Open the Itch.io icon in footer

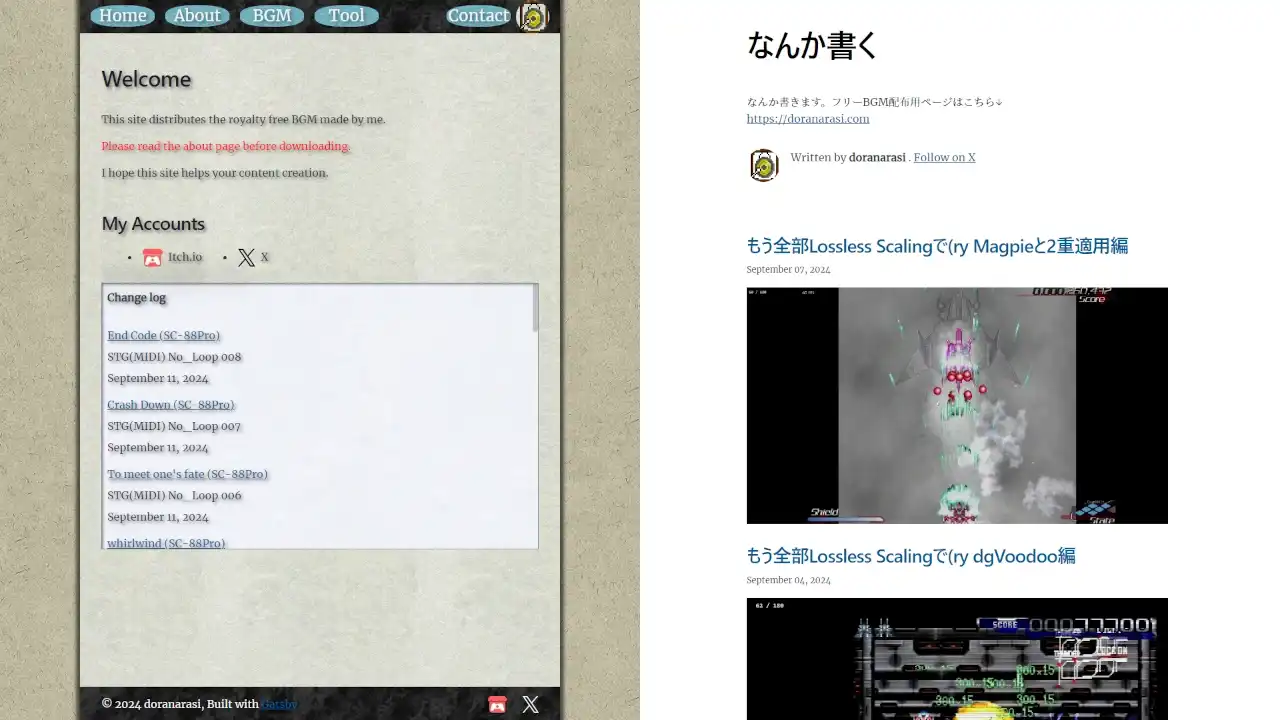(x=497, y=704)
